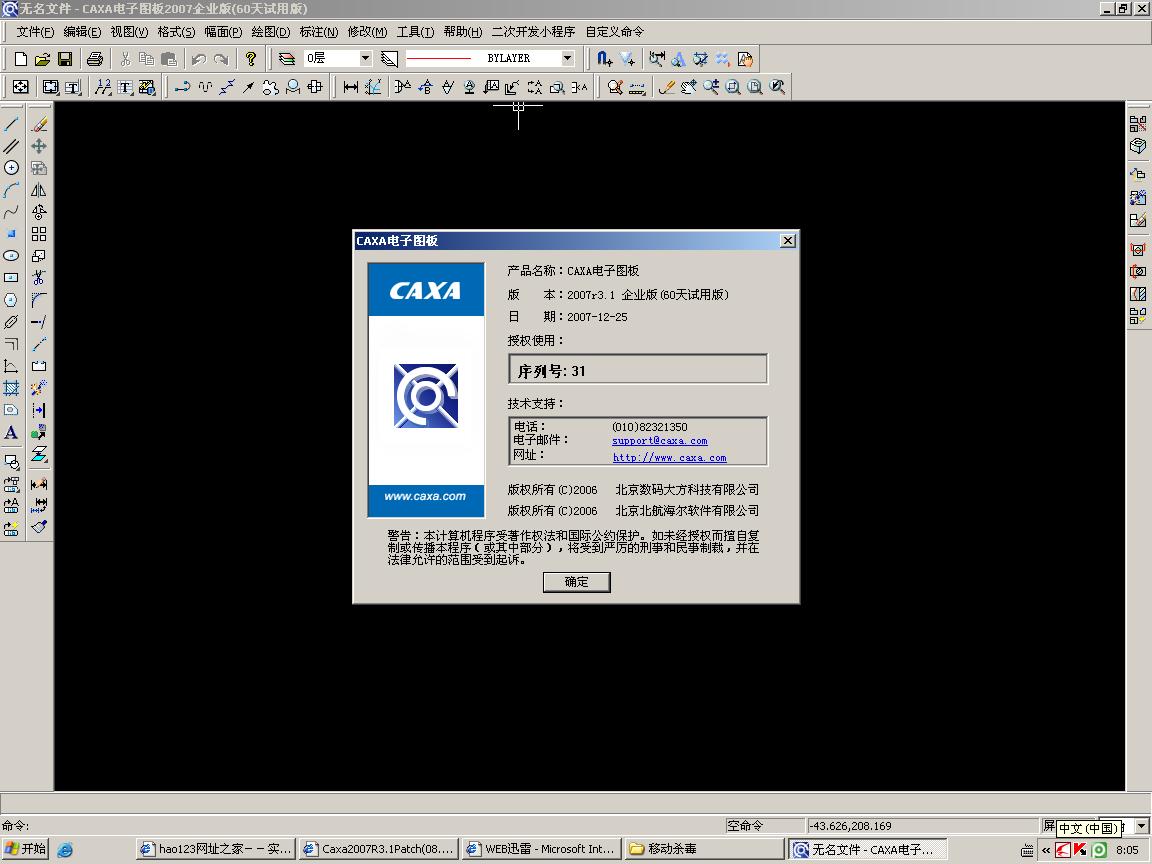Select the Circle drawing tool
1152x864 pixels.
tap(12, 168)
